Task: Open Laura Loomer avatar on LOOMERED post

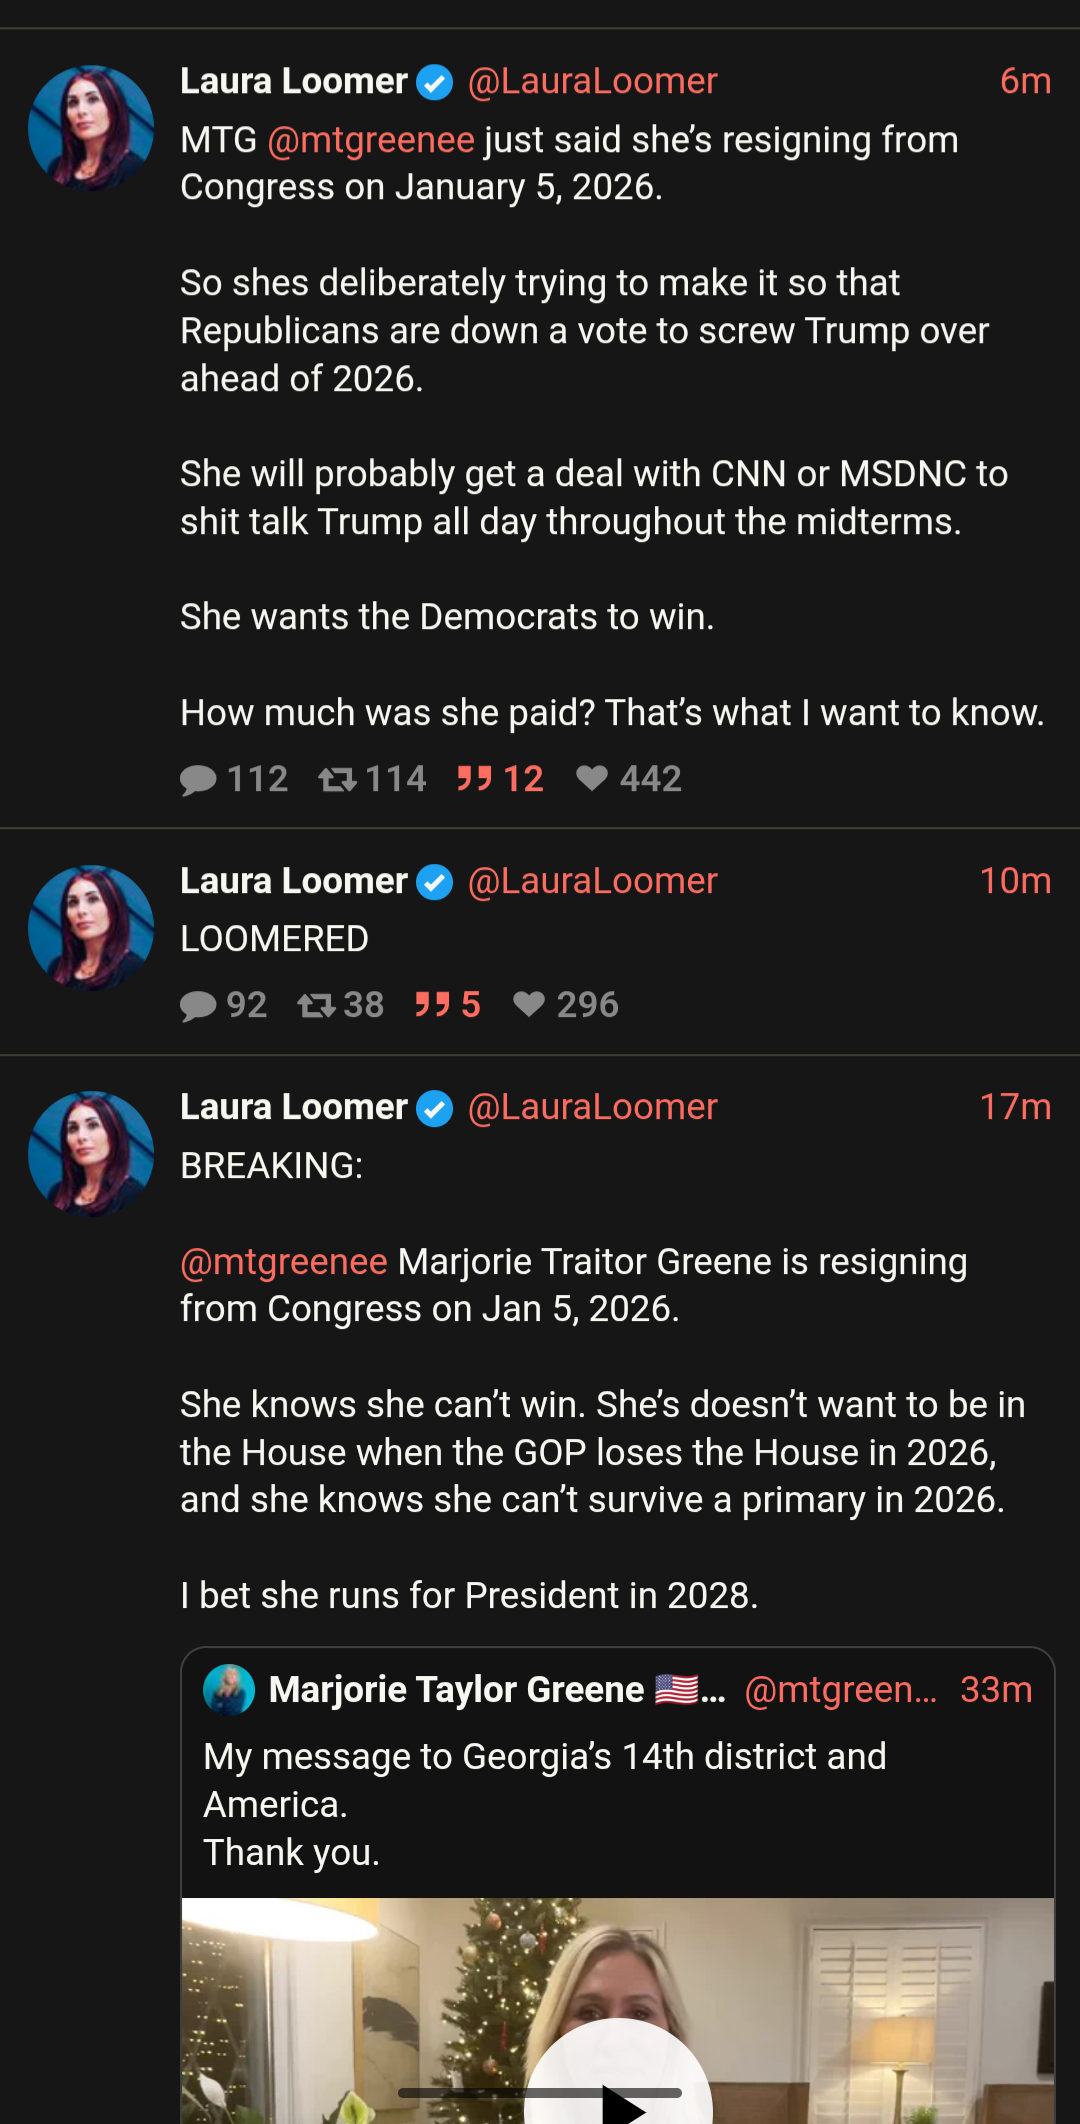Action: (91, 928)
